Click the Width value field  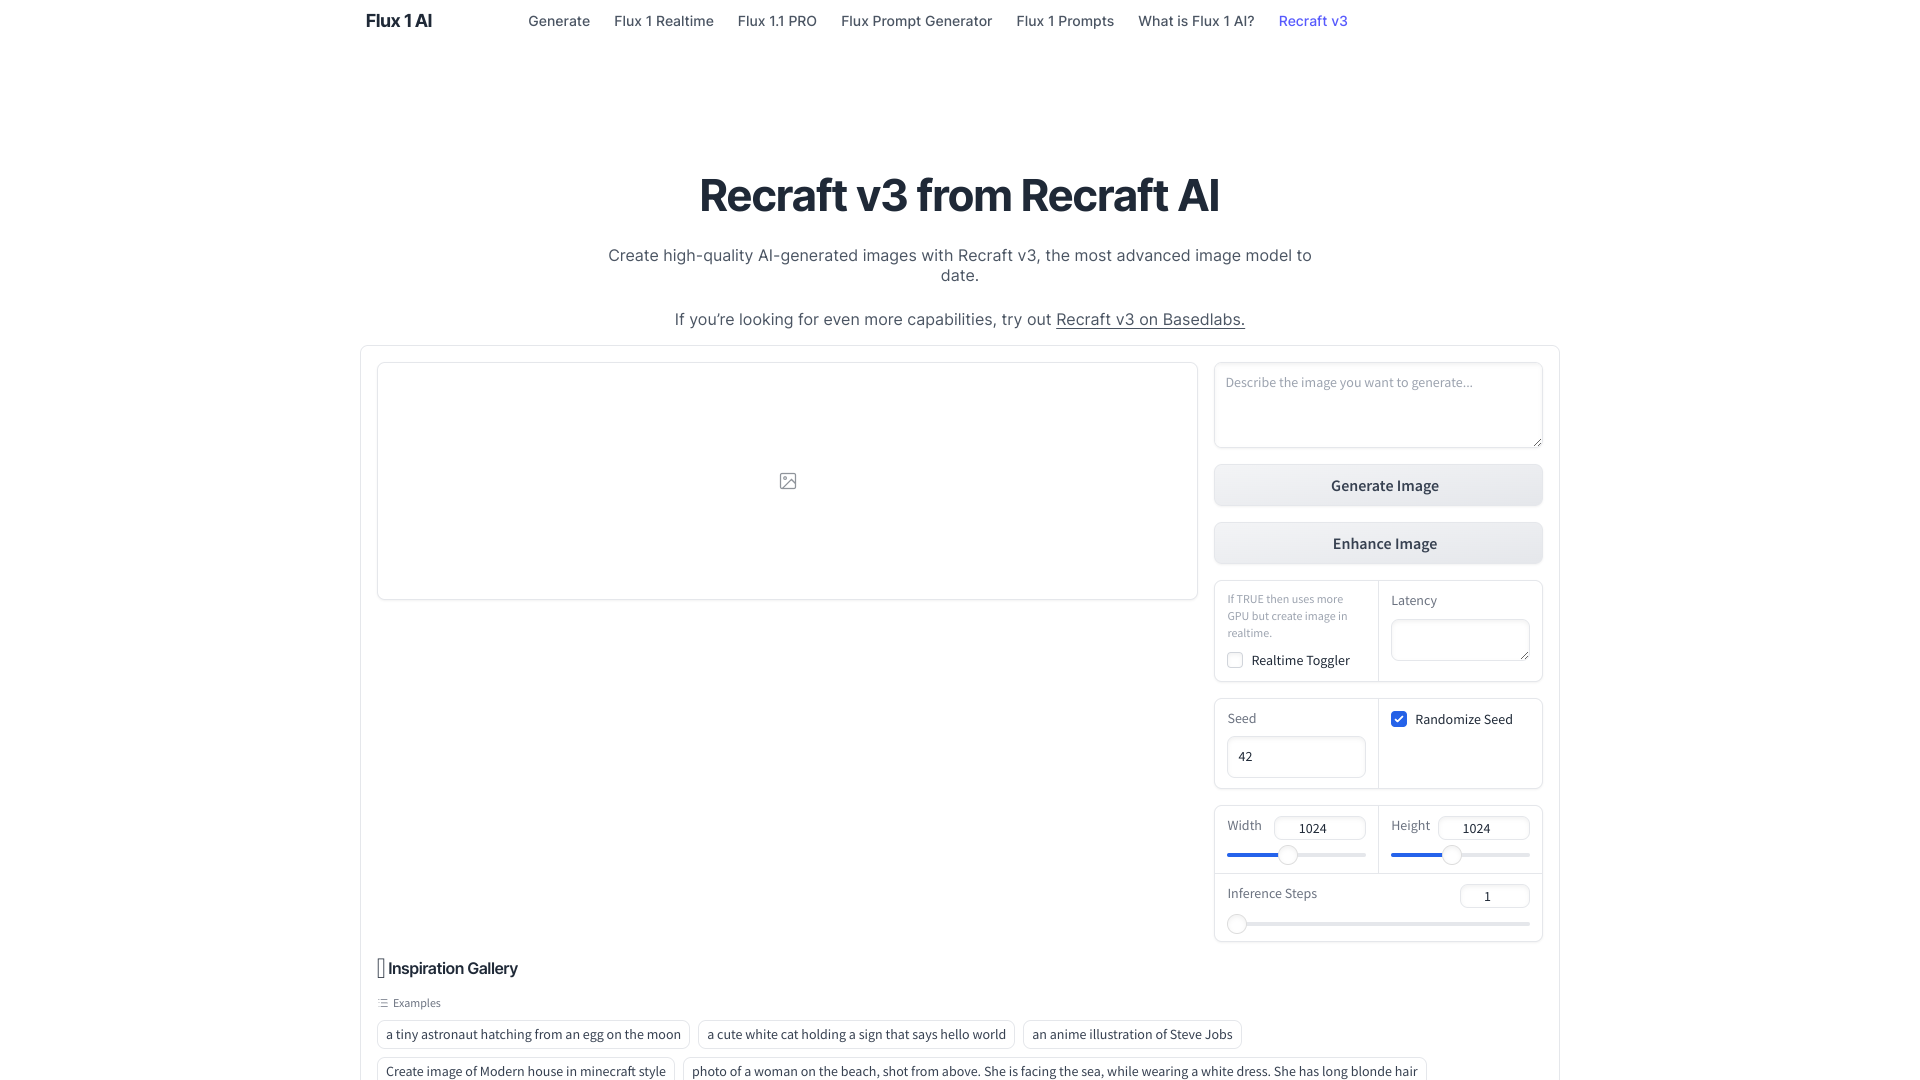1320,828
